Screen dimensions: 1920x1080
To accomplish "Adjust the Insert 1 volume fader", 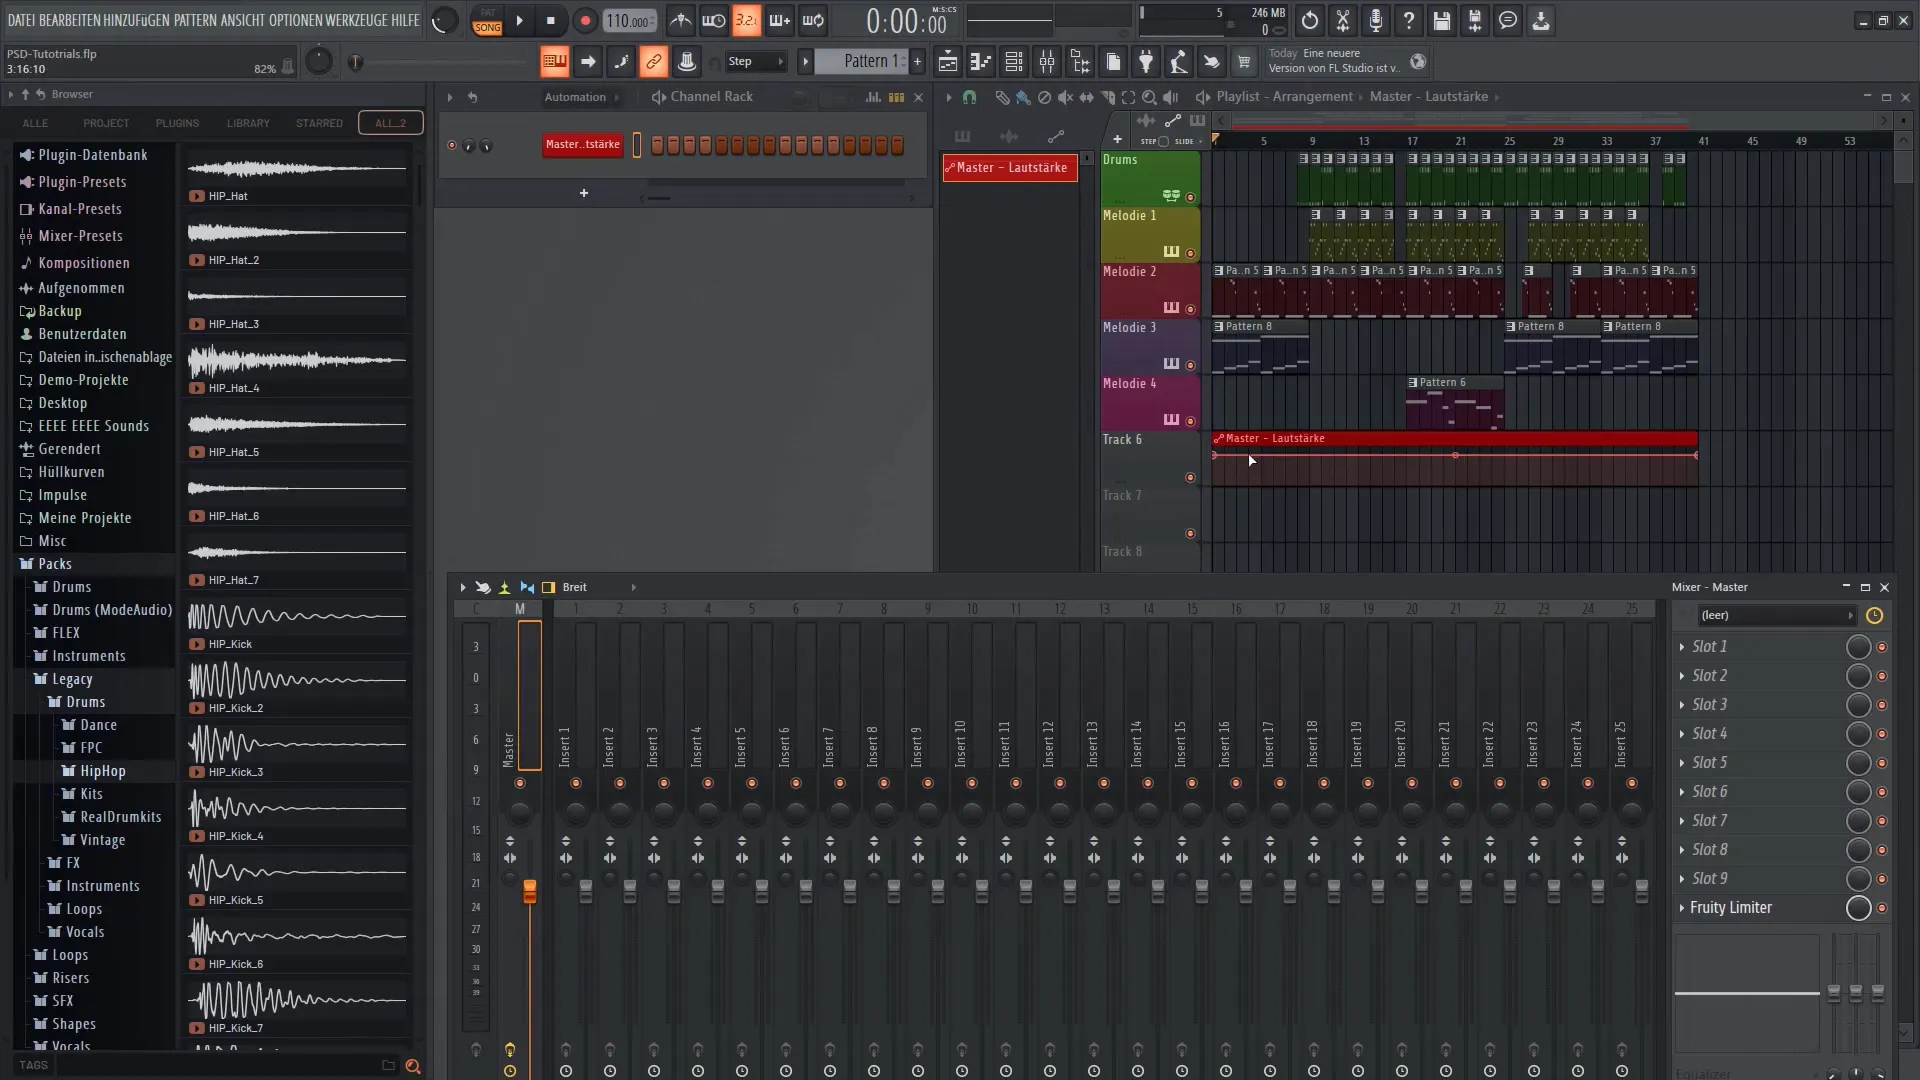I will (x=586, y=891).
